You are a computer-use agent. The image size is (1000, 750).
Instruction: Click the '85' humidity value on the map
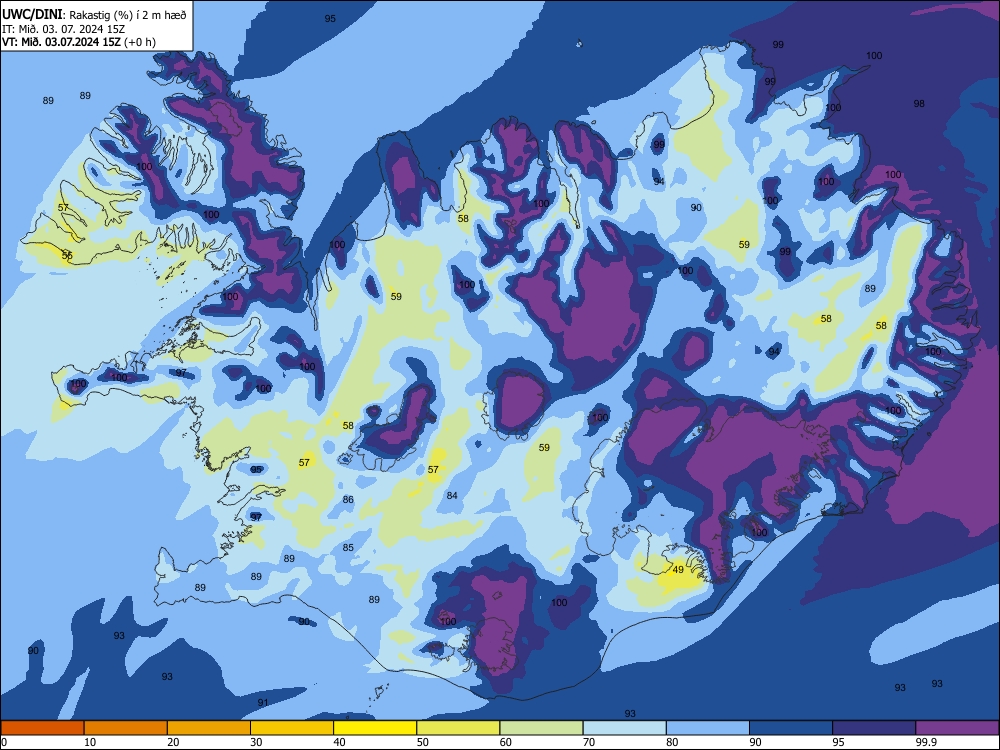tap(348, 547)
